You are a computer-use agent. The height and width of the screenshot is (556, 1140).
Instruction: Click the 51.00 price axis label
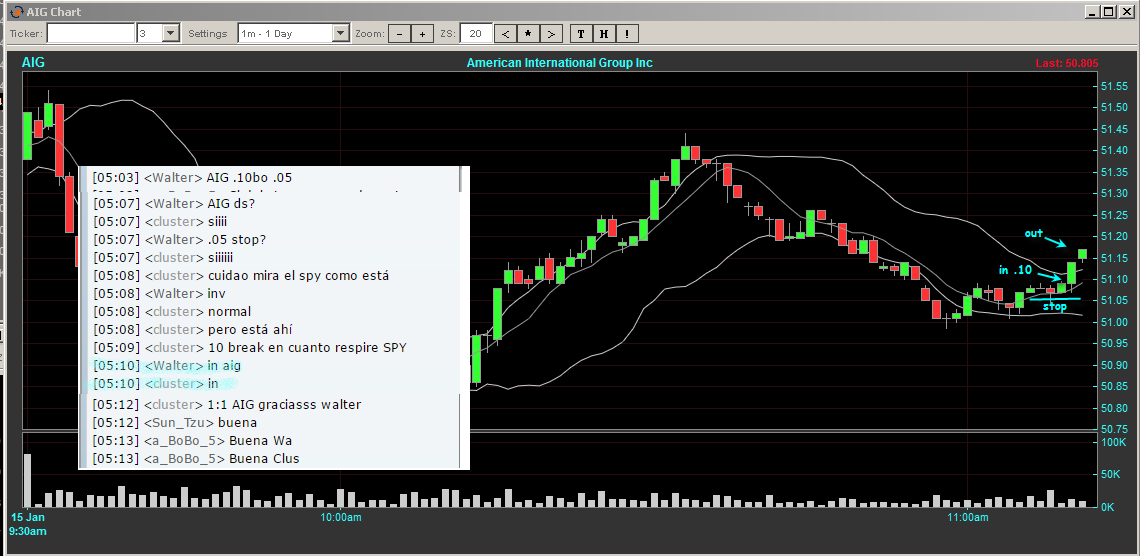pyautogui.click(x=1115, y=322)
